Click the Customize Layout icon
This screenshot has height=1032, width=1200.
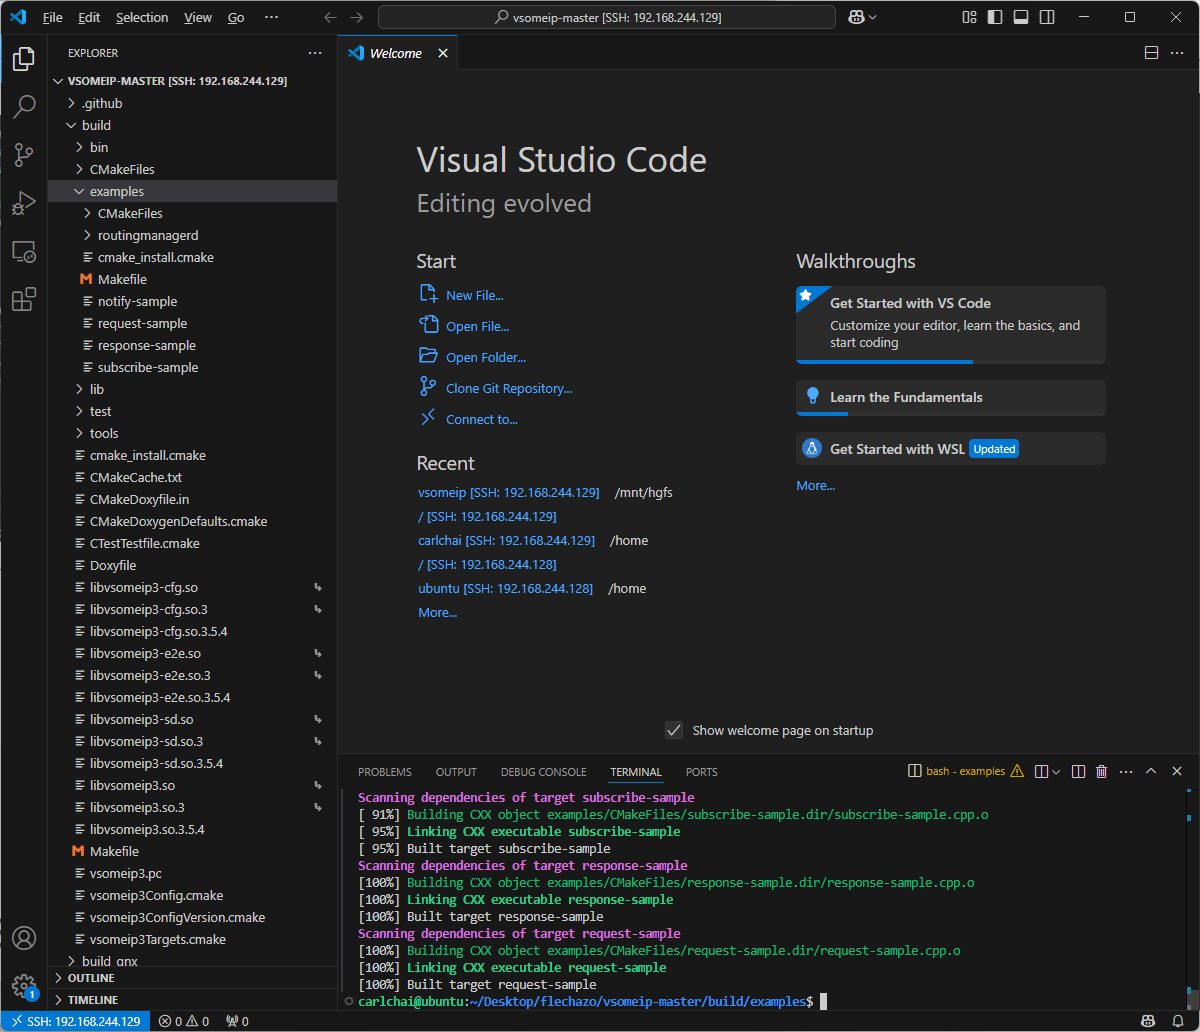969,17
